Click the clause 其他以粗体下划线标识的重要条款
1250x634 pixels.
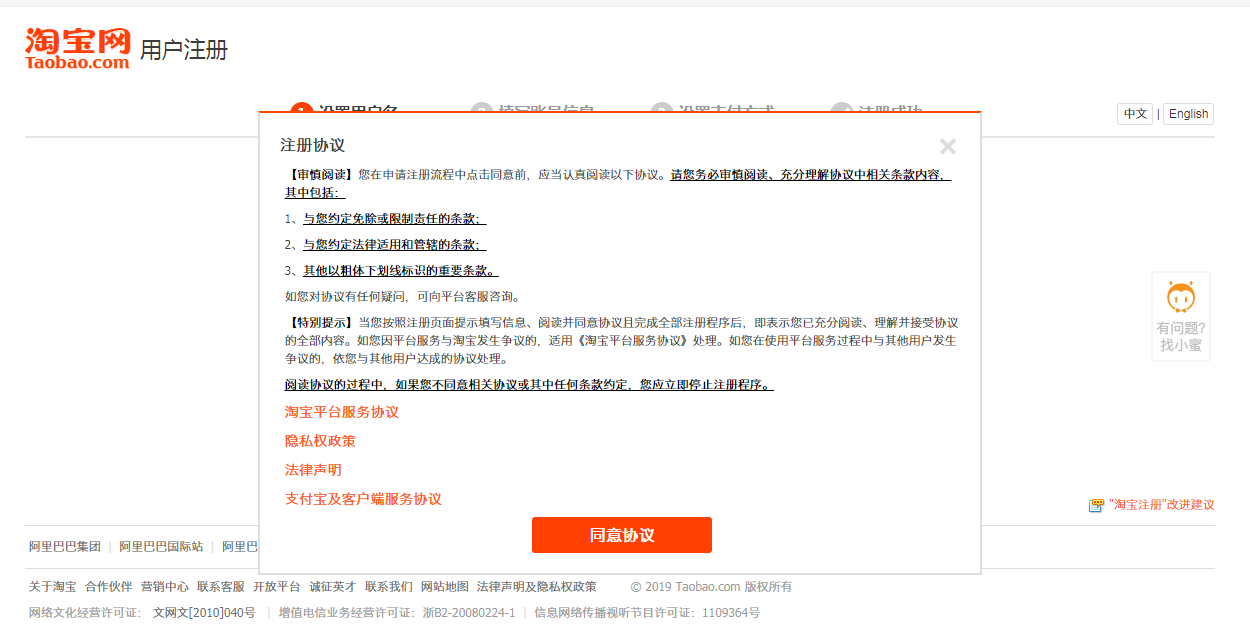(400, 271)
